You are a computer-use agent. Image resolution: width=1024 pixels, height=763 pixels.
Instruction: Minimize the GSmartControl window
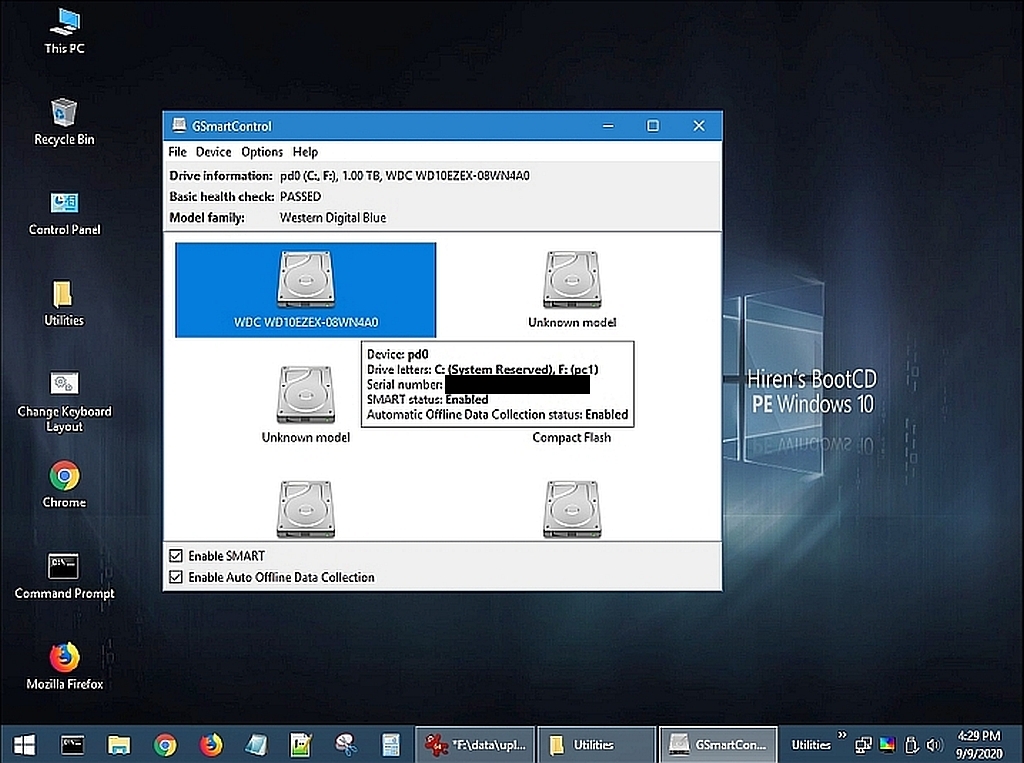pyautogui.click(x=608, y=125)
